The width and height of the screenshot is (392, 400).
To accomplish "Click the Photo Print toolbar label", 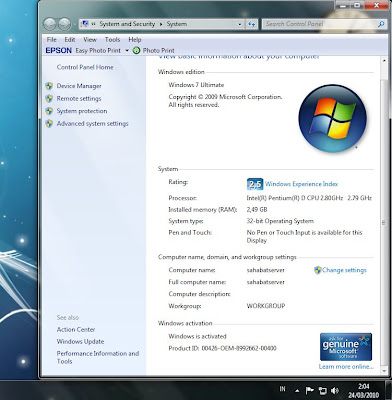I will coord(159,50).
